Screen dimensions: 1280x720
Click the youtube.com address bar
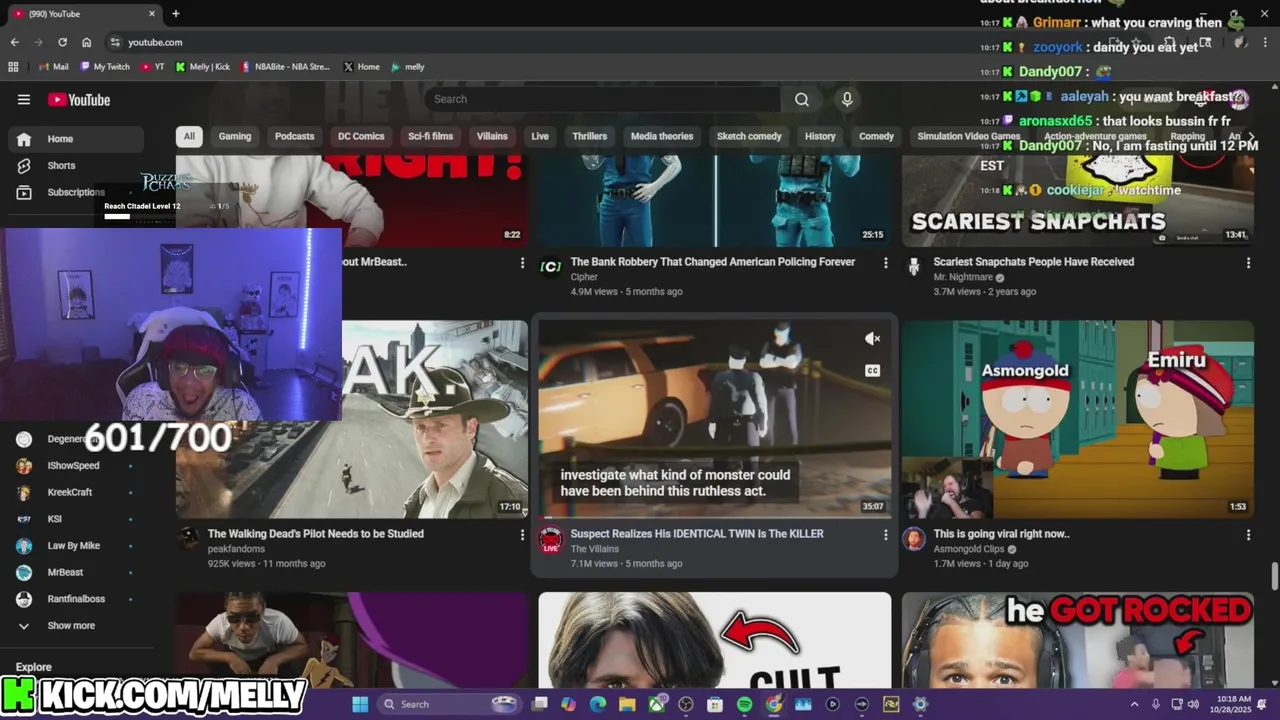click(155, 42)
